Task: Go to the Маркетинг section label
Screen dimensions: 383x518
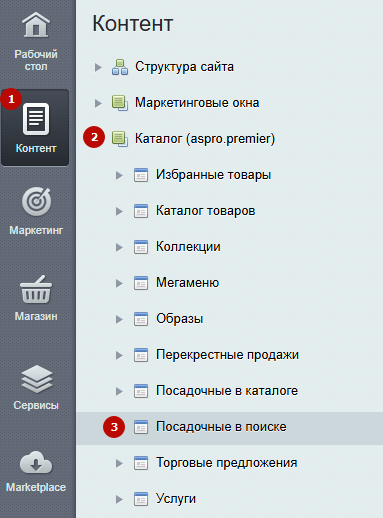Action: pos(36,230)
